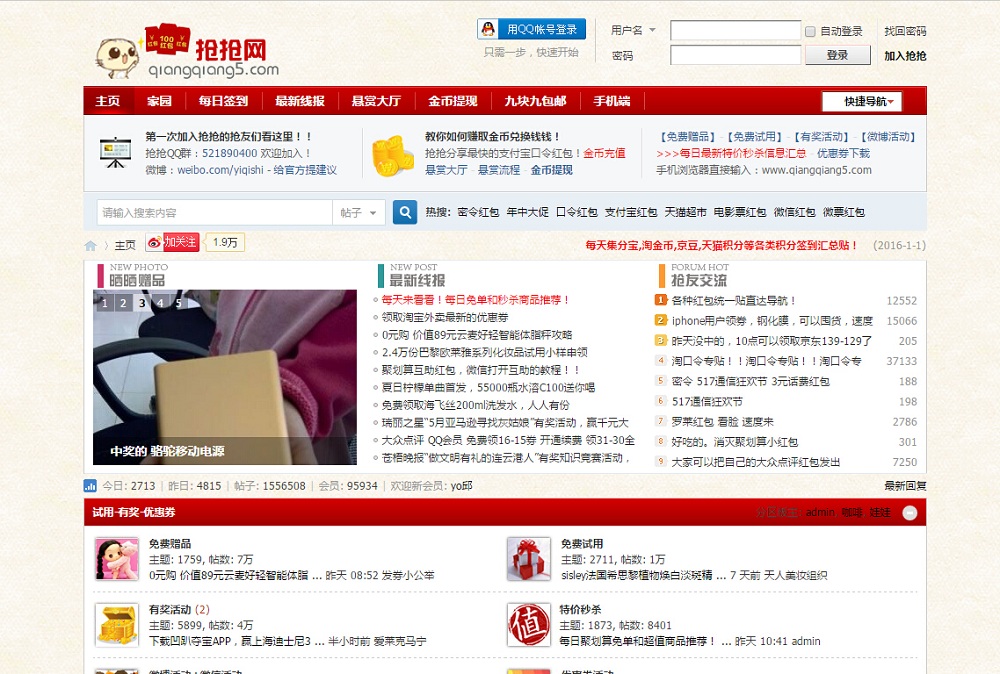Click the 免费赠品 forum girl icon
Viewport: 1000px width, 674px height.
coord(117,559)
